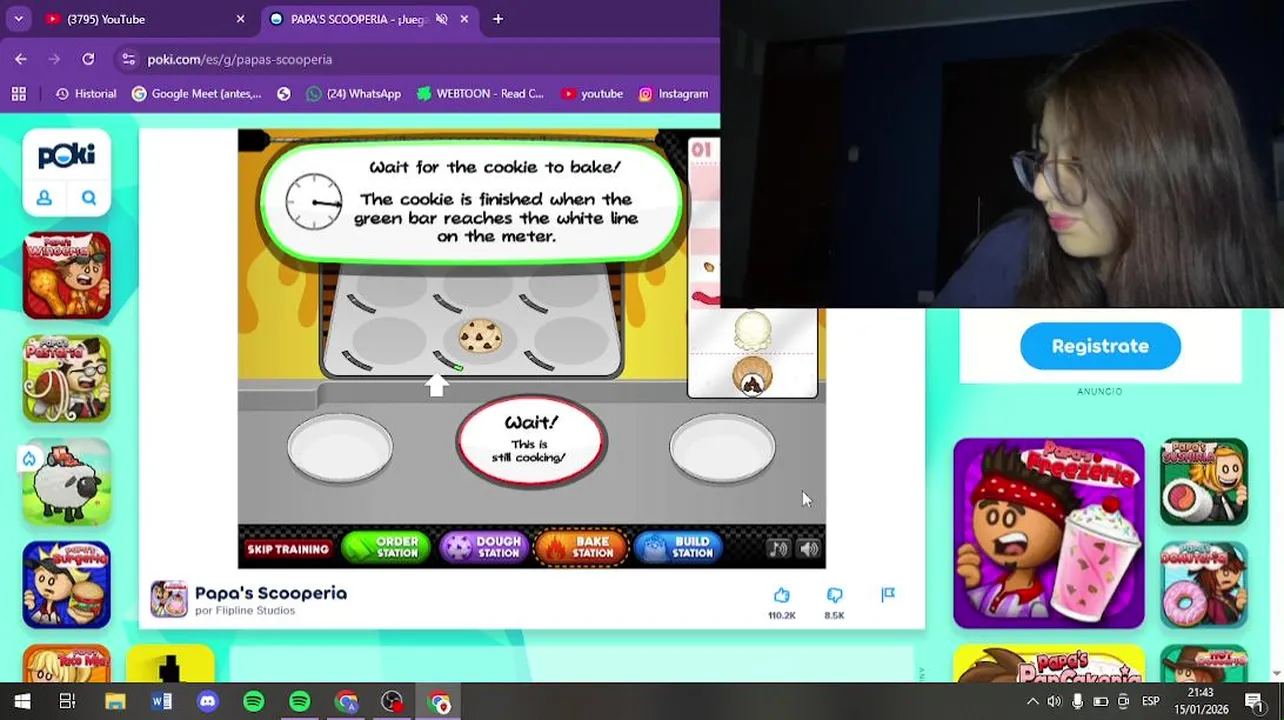Viewport: 1284px width, 720px height.
Task: Open Papa's Freezeria game thumbnail
Action: (x=1048, y=533)
